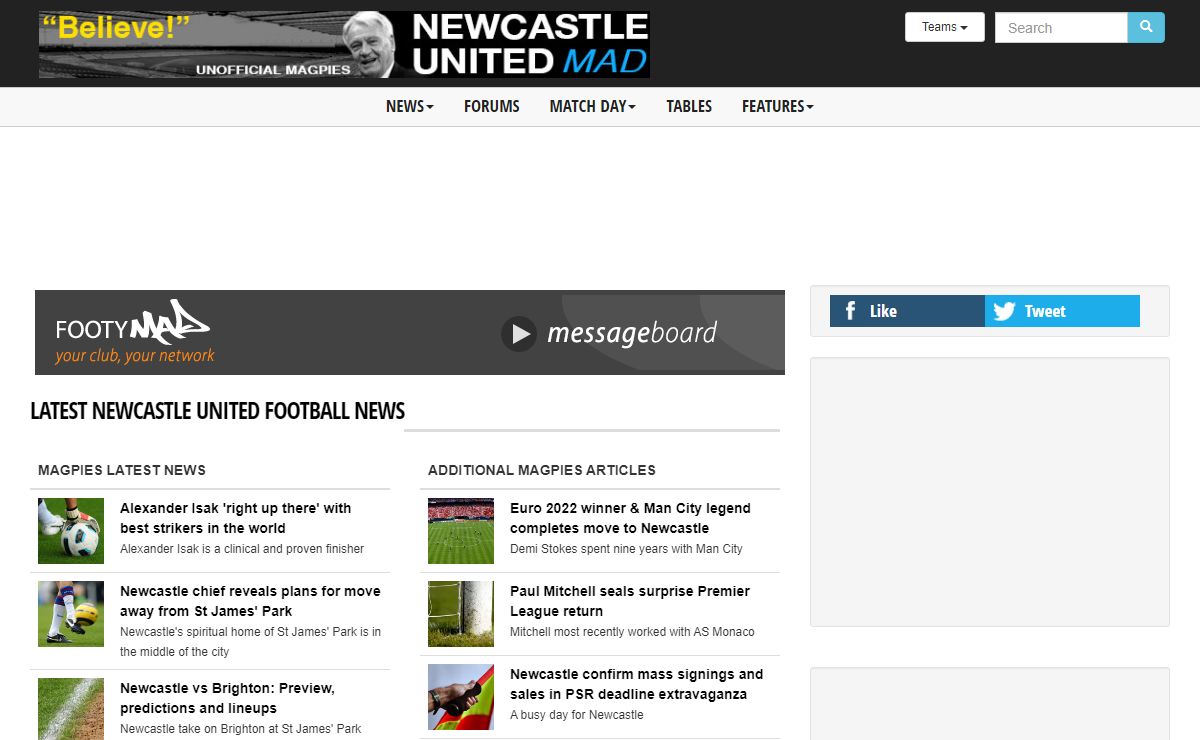Click the PSR deadline article thumbnail

[461, 697]
